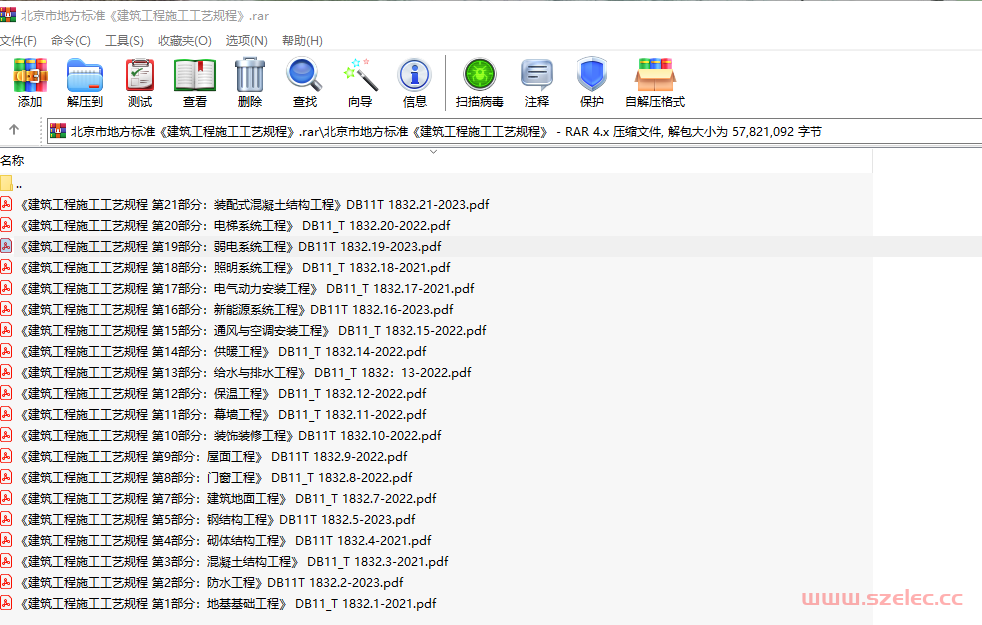Open the Commands (命令) menu

point(71,41)
